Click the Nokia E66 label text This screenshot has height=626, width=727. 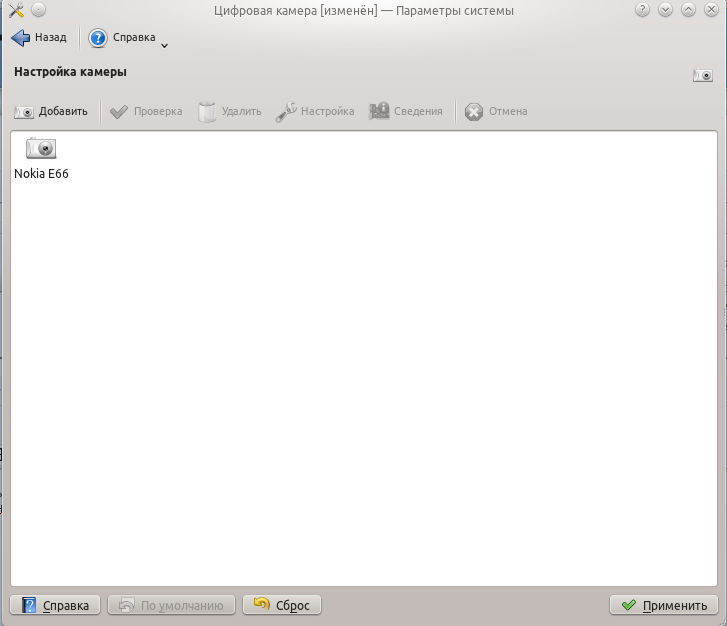coord(41,174)
